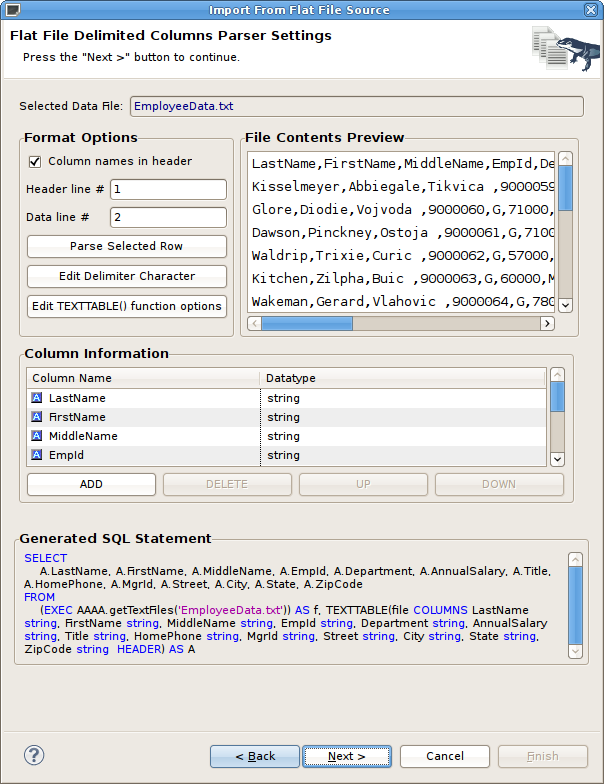Viewport: 604px width, 784px height.
Task: Click the ADD column button
Action: coord(91,484)
